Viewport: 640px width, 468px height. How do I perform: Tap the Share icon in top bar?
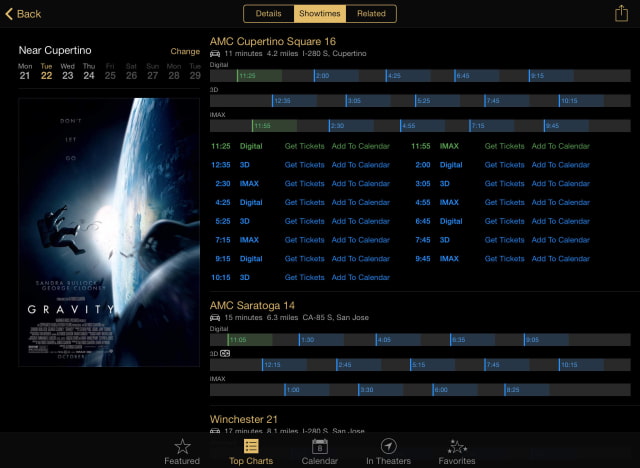click(621, 13)
